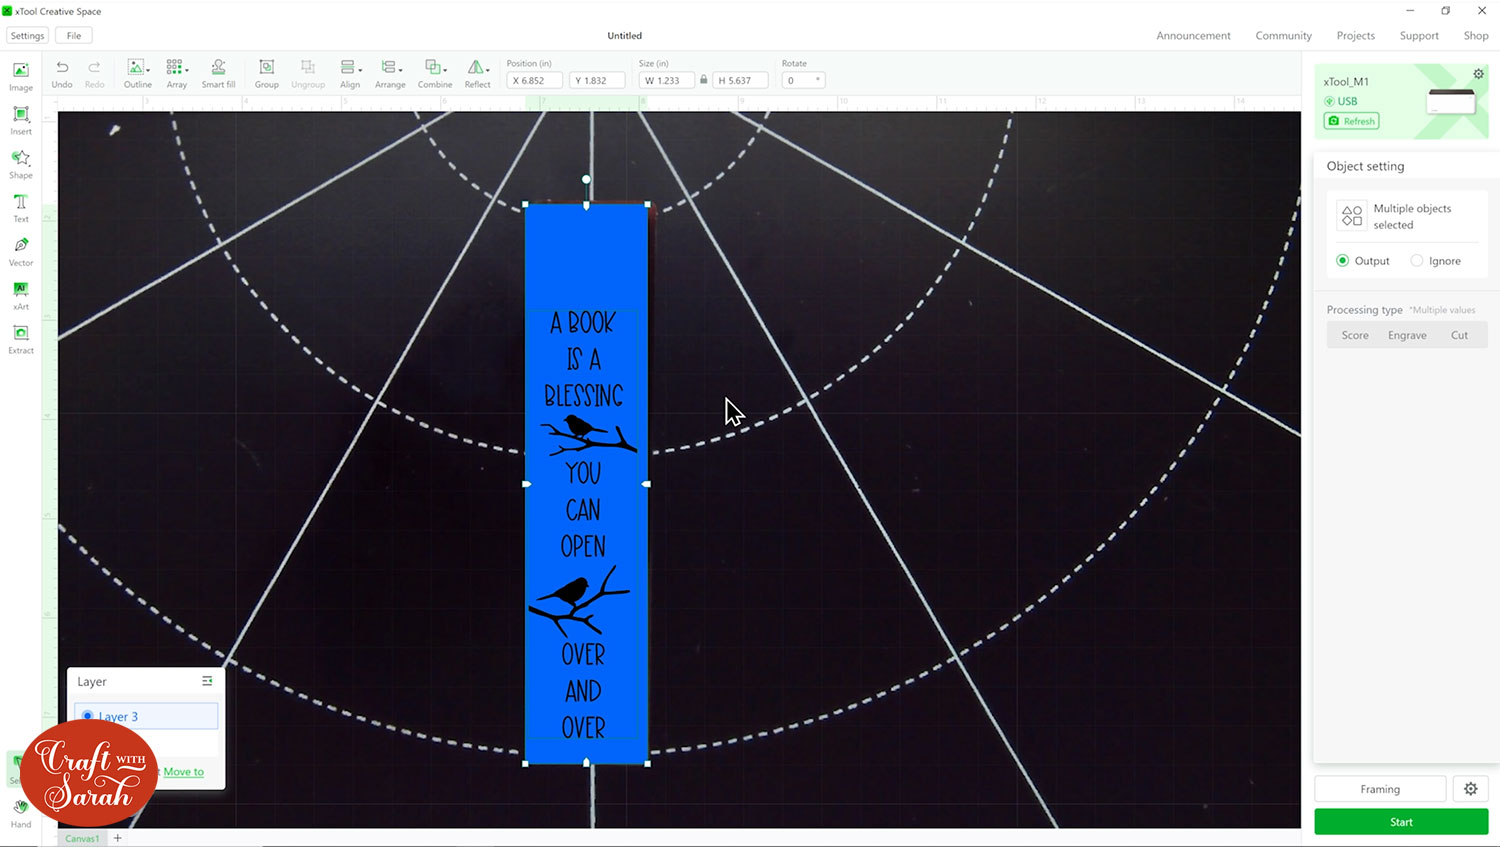This screenshot has width=1500, height=847.
Task: Click the Redo icon
Action: [x=94, y=73]
